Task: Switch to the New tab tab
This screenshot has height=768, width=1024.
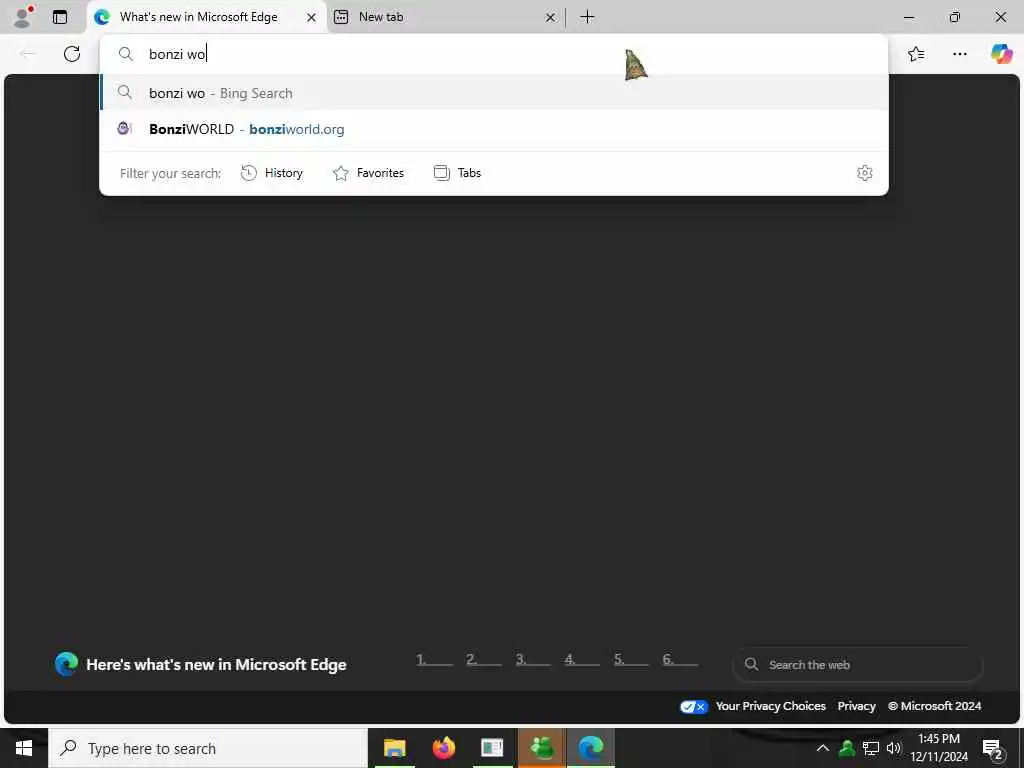Action: pos(445,17)
